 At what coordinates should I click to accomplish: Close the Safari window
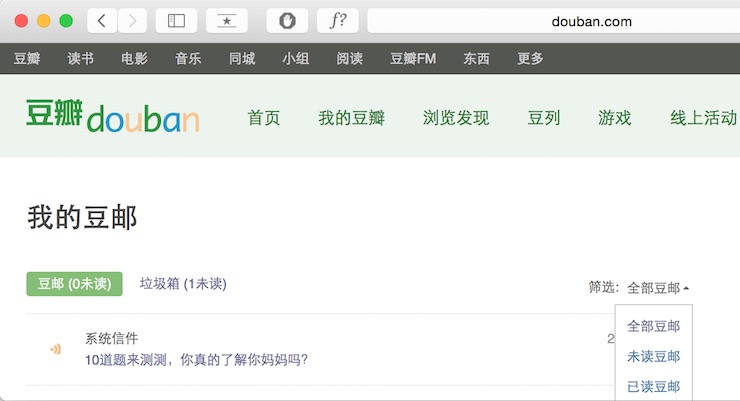(x=21, y=21)
